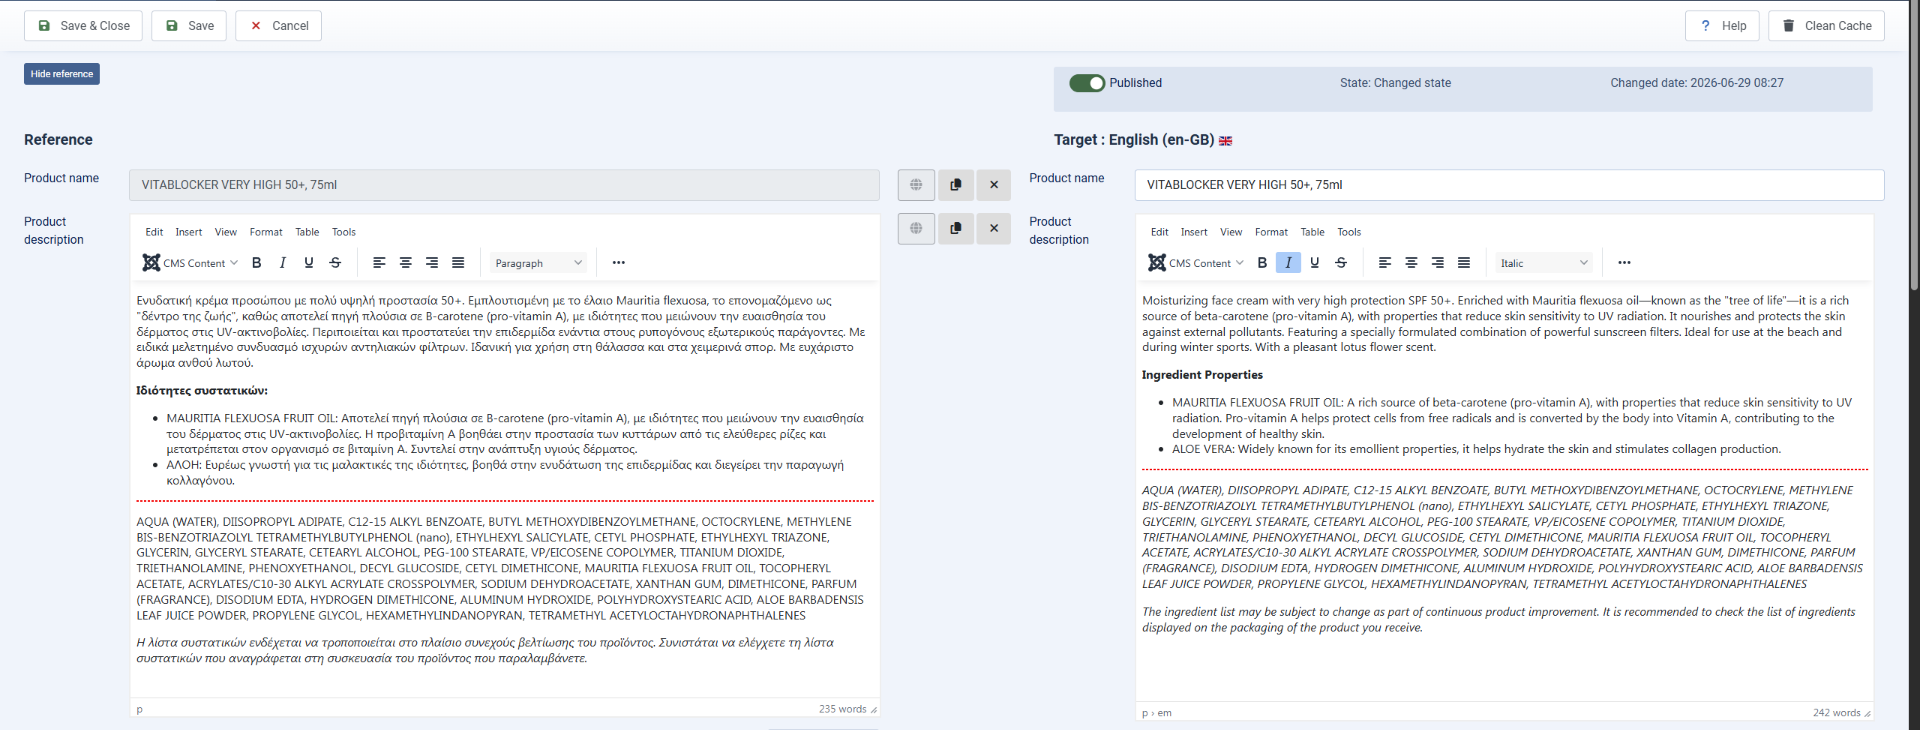The image size is (1920, 730).
Task: Open Italic format dropdown in target editor
Action: click(x=1543, y=263)
